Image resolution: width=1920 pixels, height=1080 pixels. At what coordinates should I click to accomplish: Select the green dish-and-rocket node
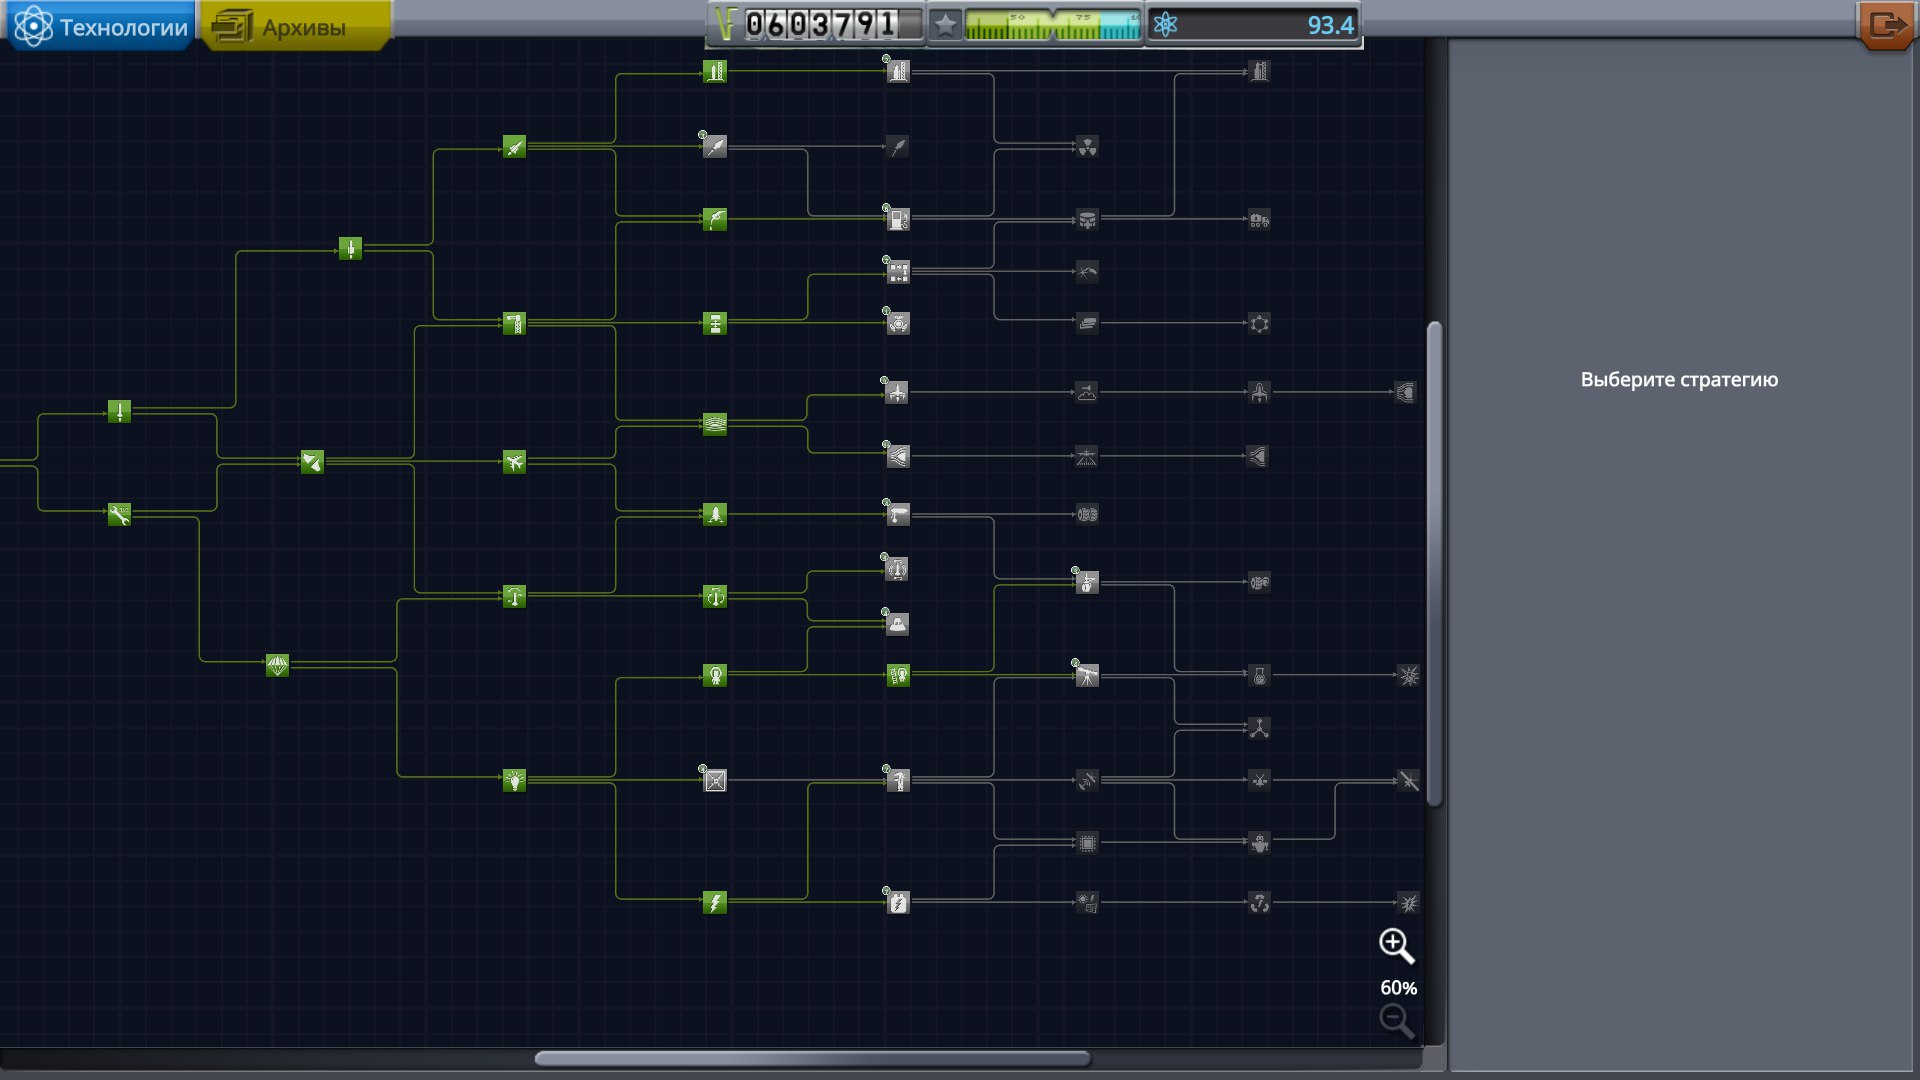312,461
